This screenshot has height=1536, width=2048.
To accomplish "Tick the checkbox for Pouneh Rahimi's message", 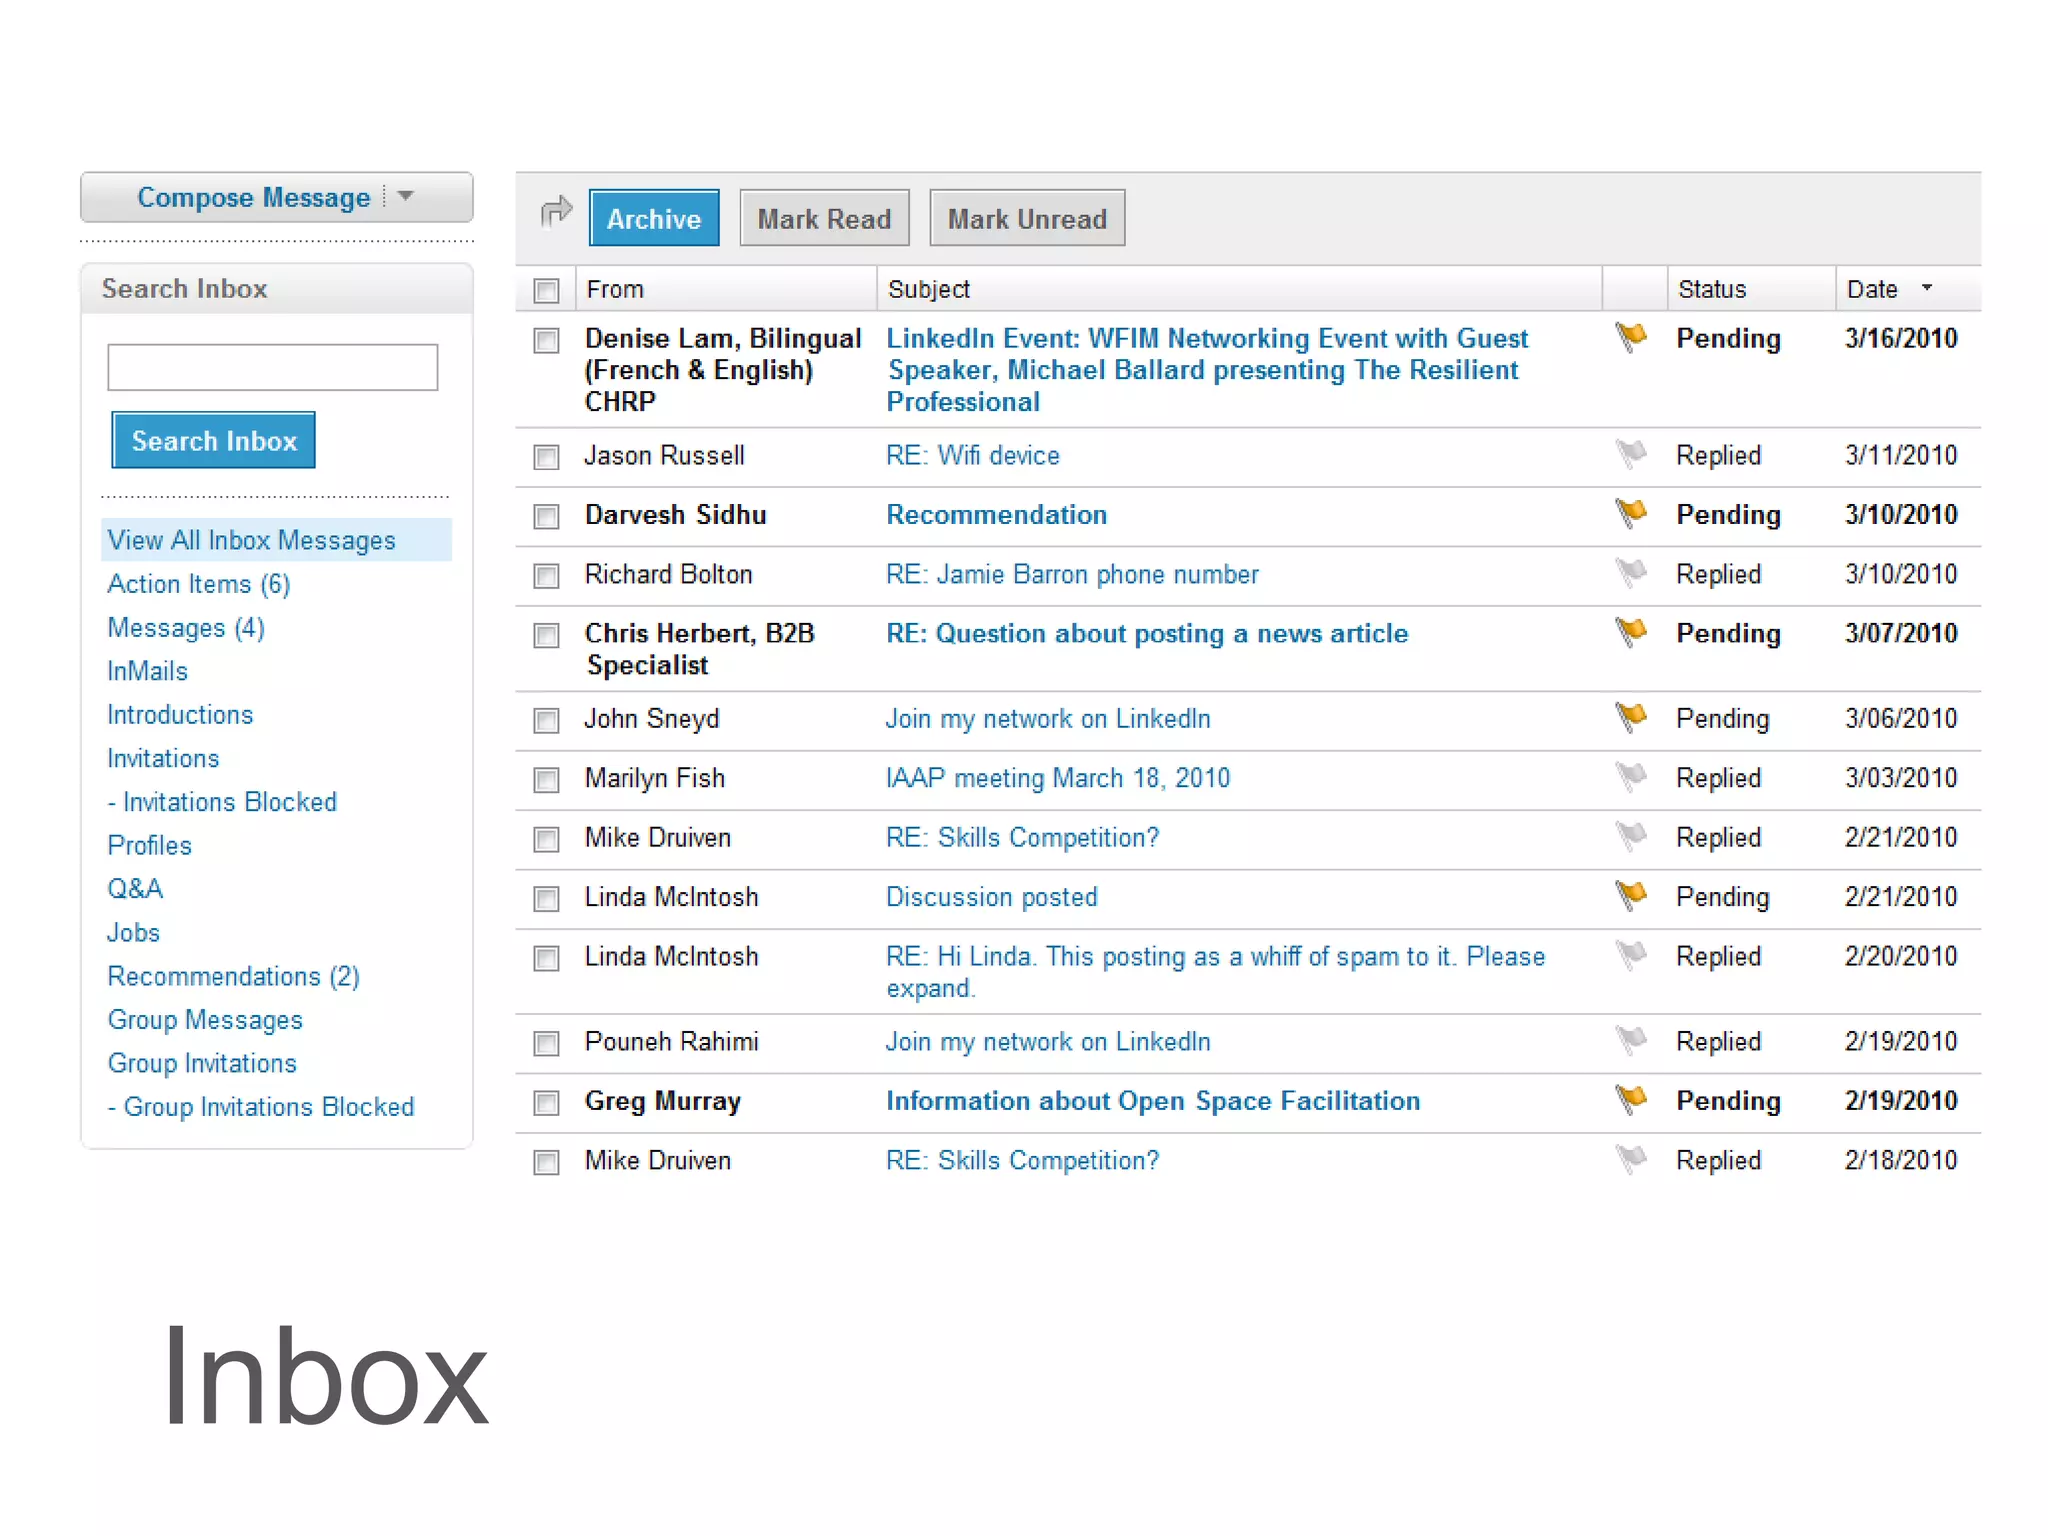I will click(546, 1044).
